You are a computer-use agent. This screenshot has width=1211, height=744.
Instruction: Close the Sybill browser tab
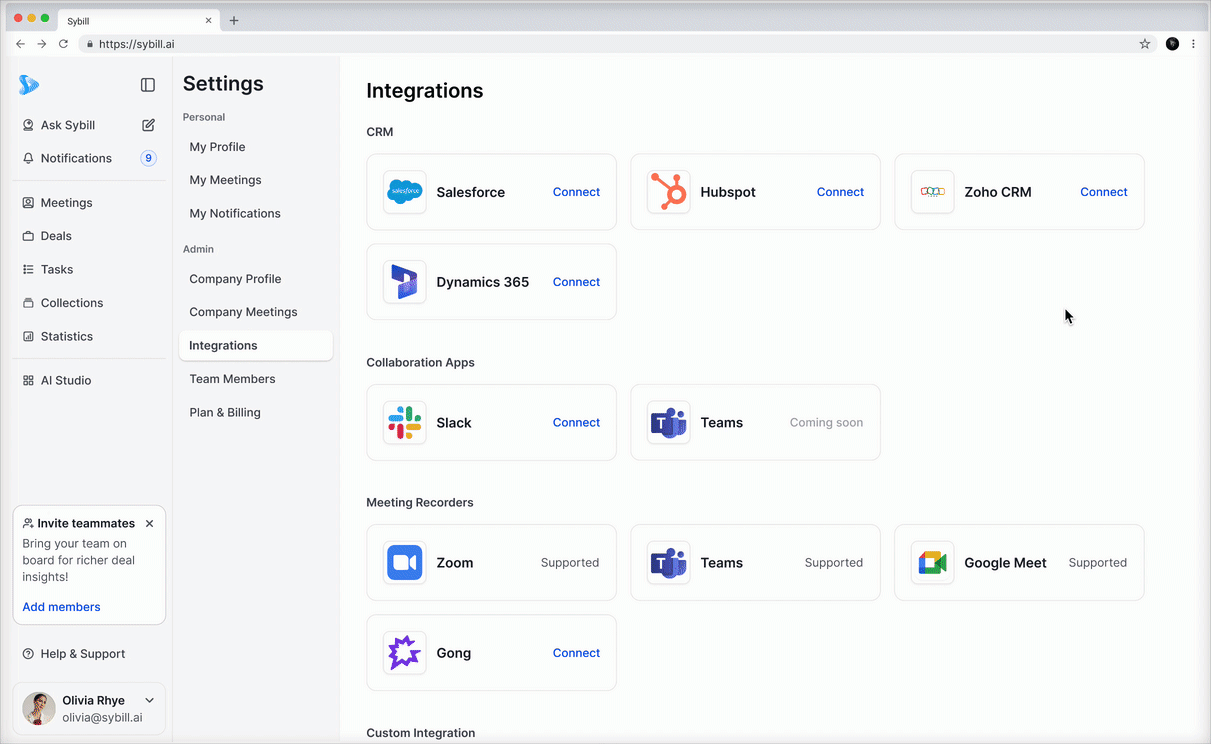tap(209, 20)
